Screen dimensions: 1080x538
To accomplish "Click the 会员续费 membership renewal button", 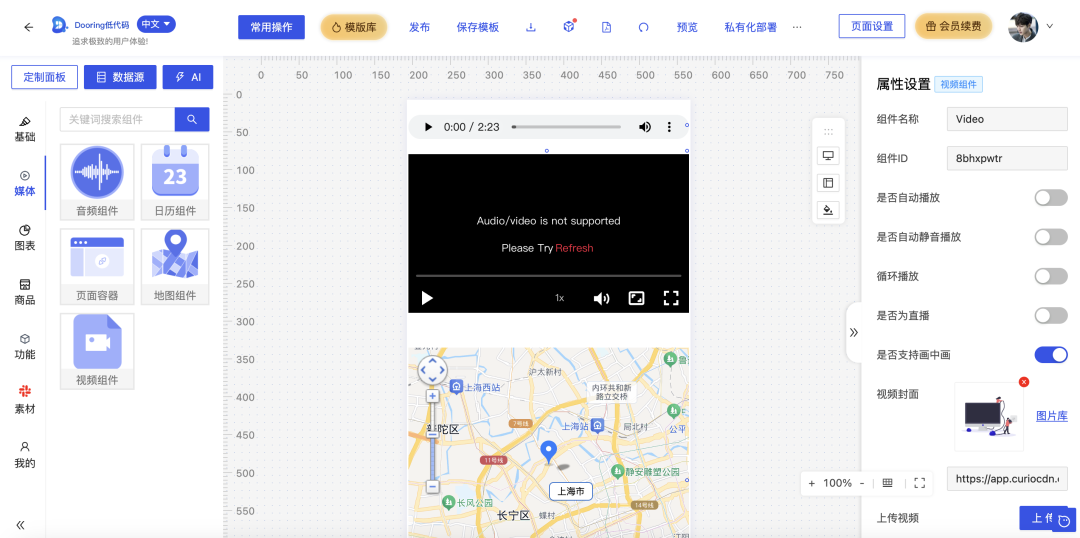I will point(953,26).
